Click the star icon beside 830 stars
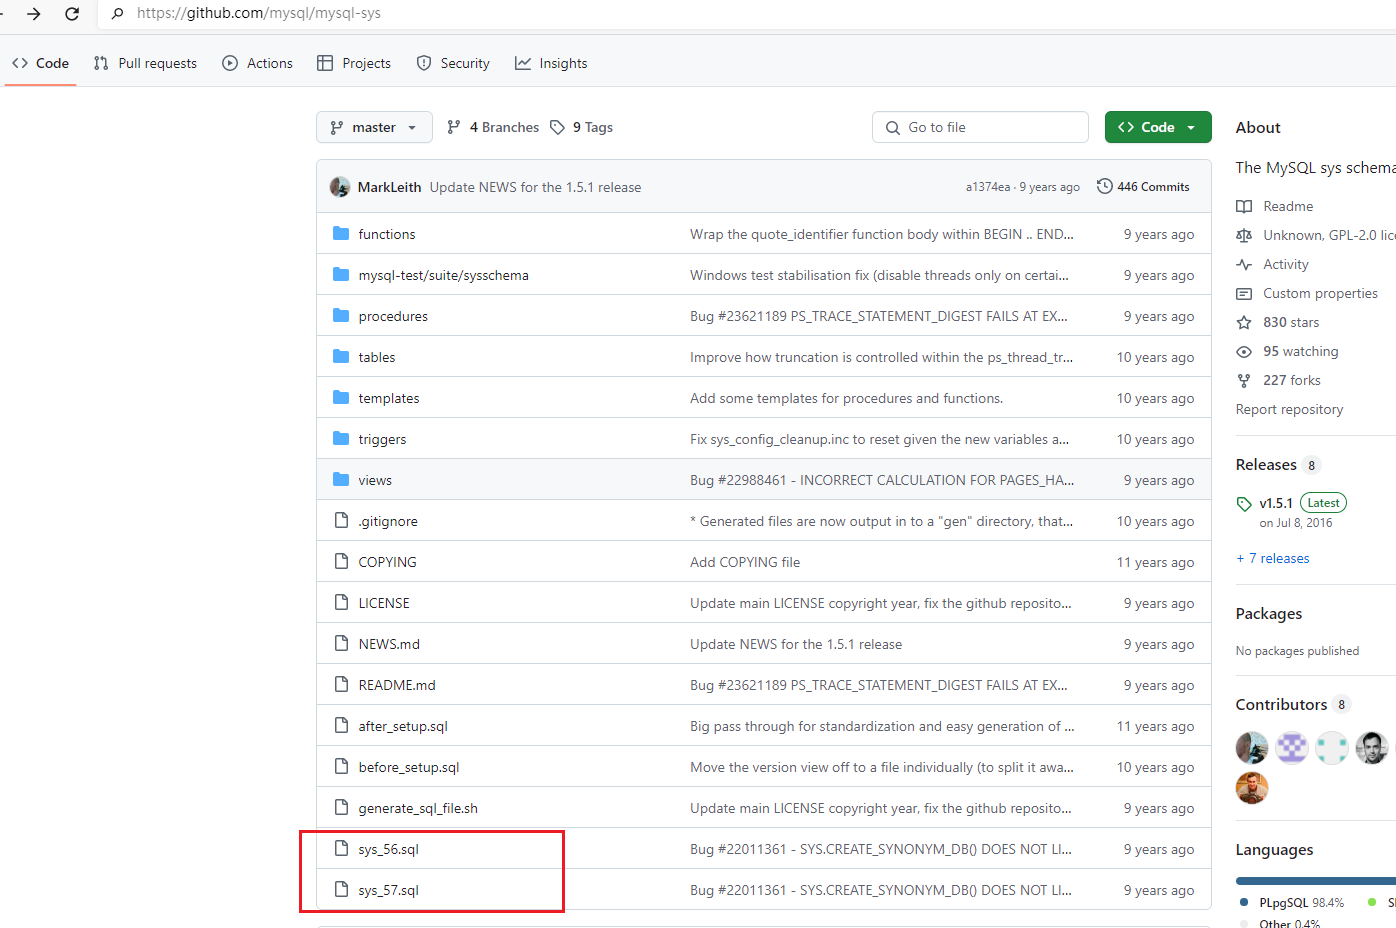Viewport: 1396px width, 928px height. (x=1244, y=322)
